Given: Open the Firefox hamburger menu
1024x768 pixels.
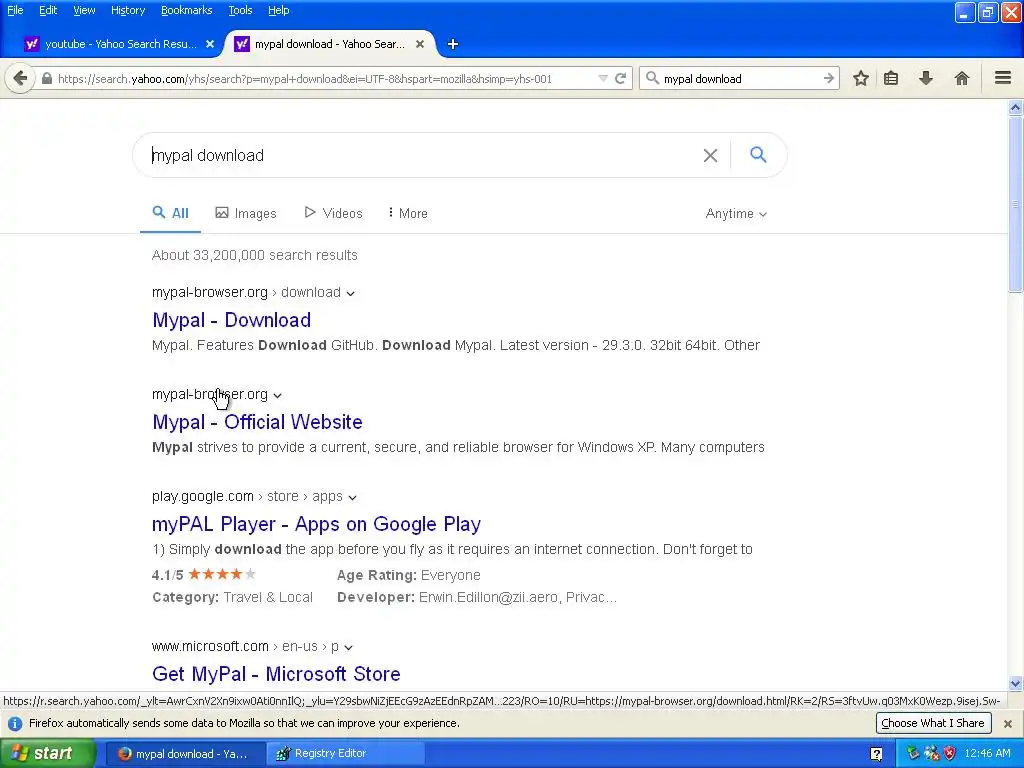Looking at the screenshot, I should (x=1003, y=78).
